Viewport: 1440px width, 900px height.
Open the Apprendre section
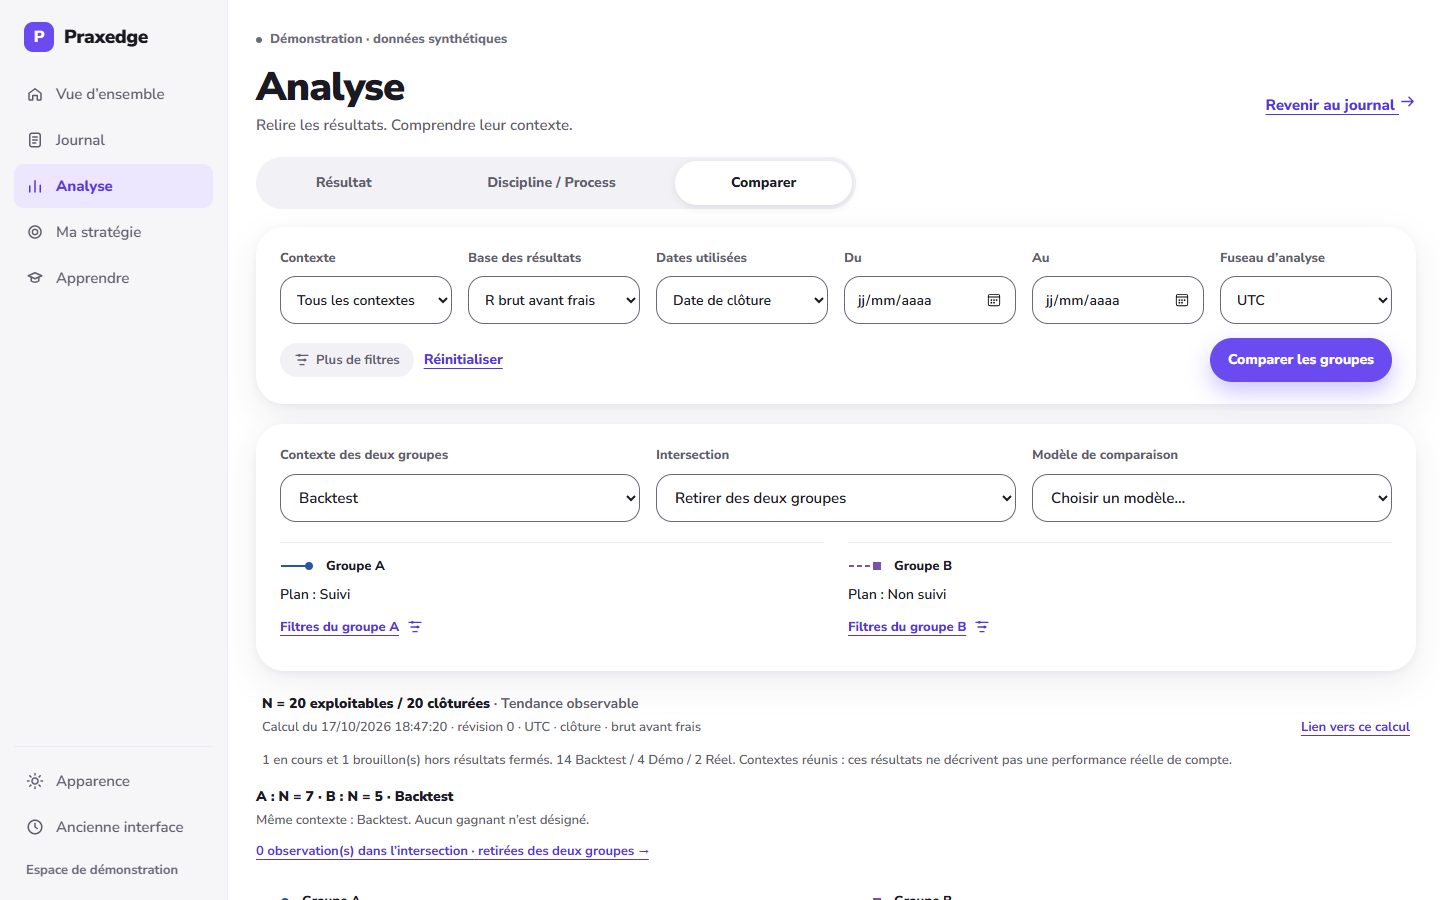coord(113,278)
